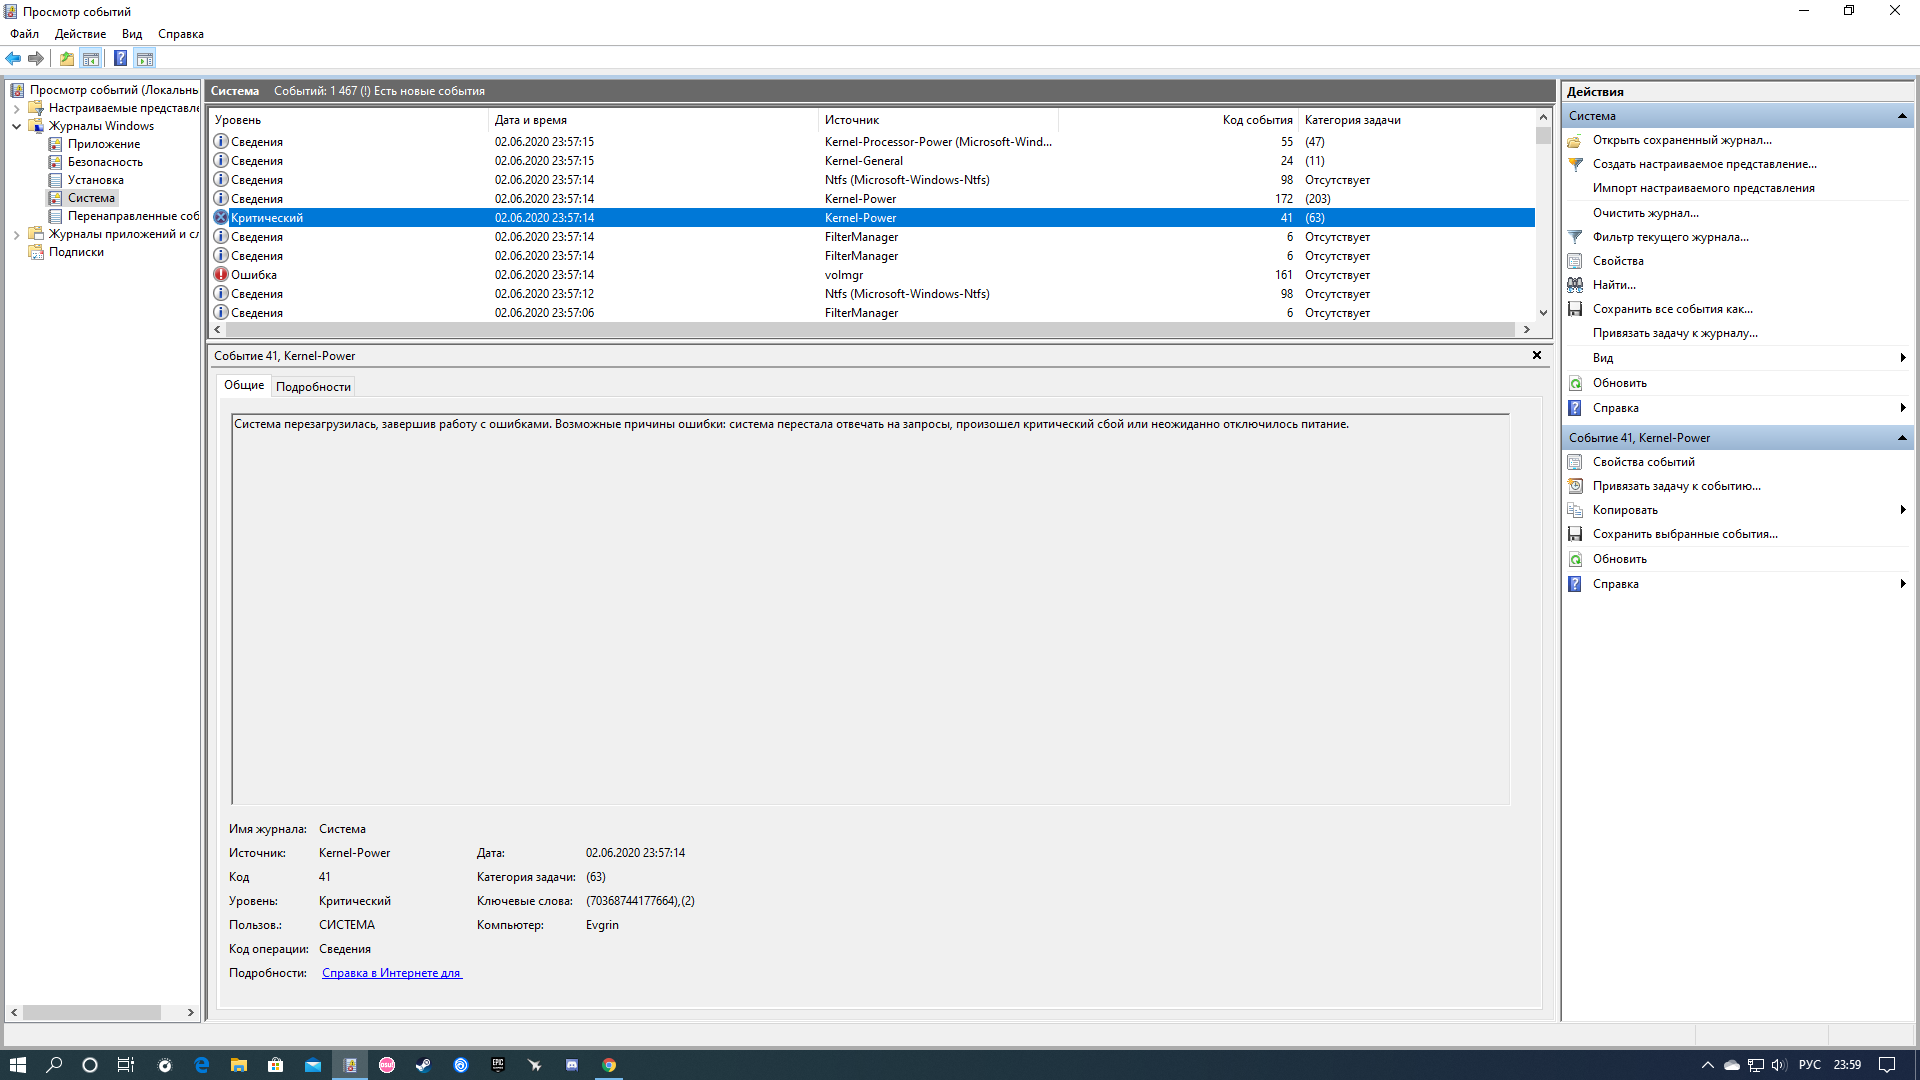Expand Журналы приложений и служб node
1920x1080 pixels.
pyautogui.click(x=16, y=234)
